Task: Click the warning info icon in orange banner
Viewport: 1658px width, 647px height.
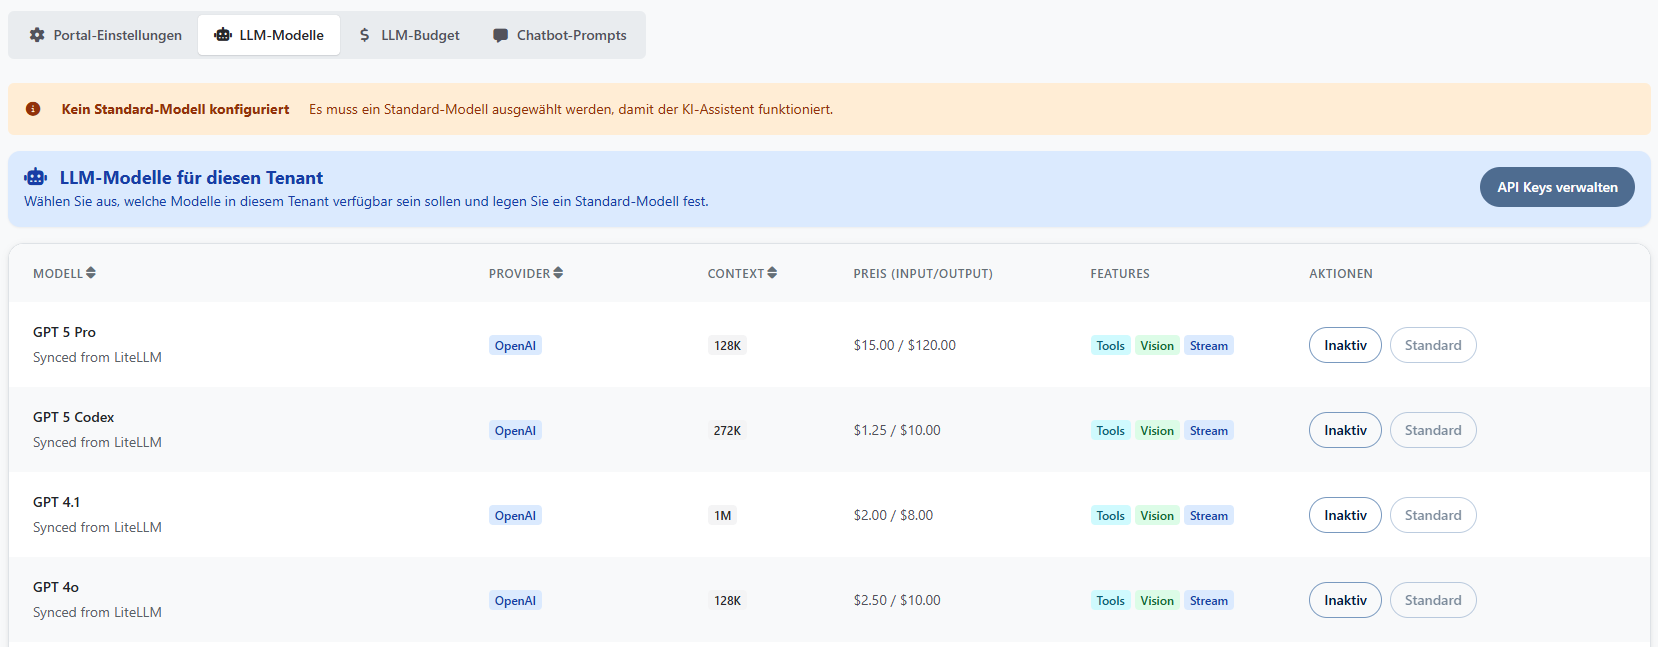Action: pyautogui.click(x=33, y=109)
